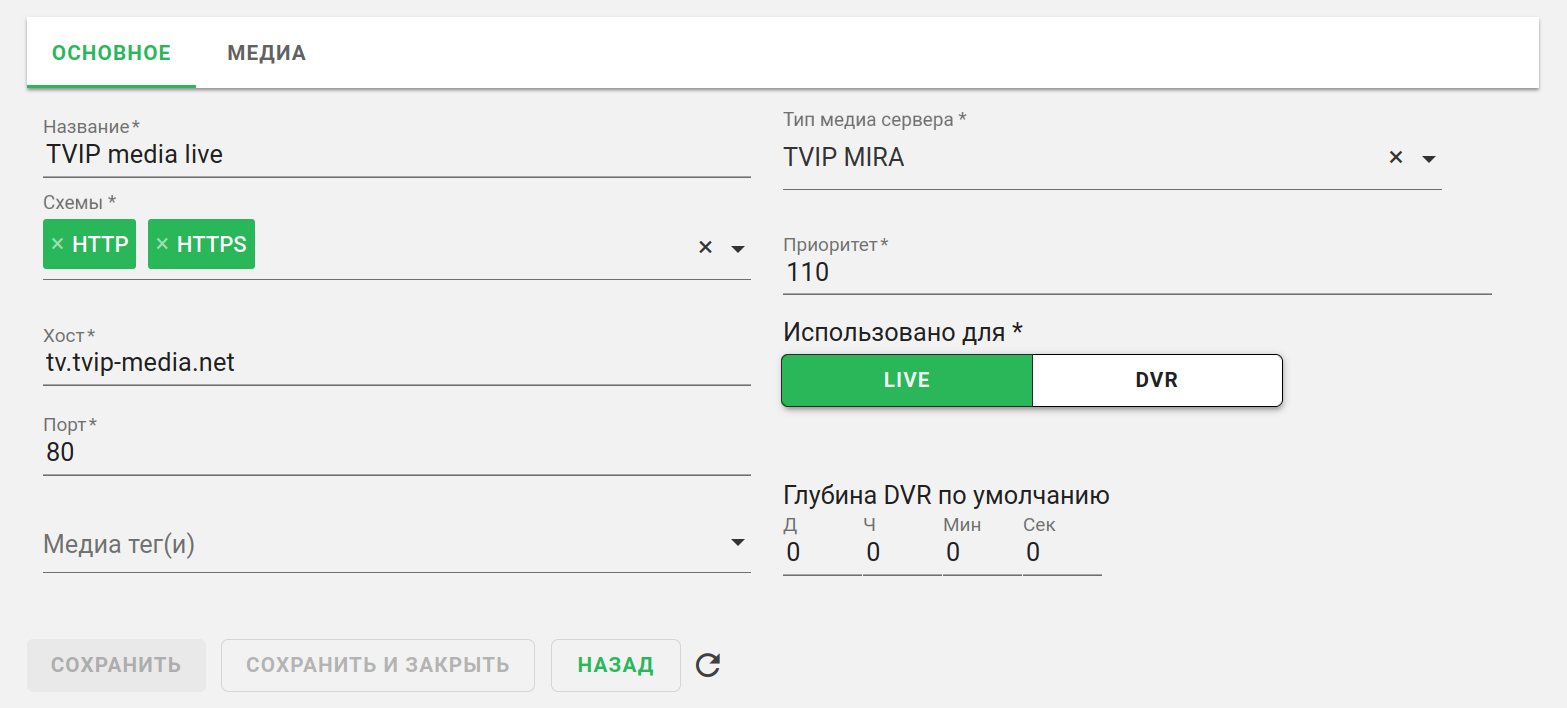Expand the Схемы dropdown list

[738, 248]
